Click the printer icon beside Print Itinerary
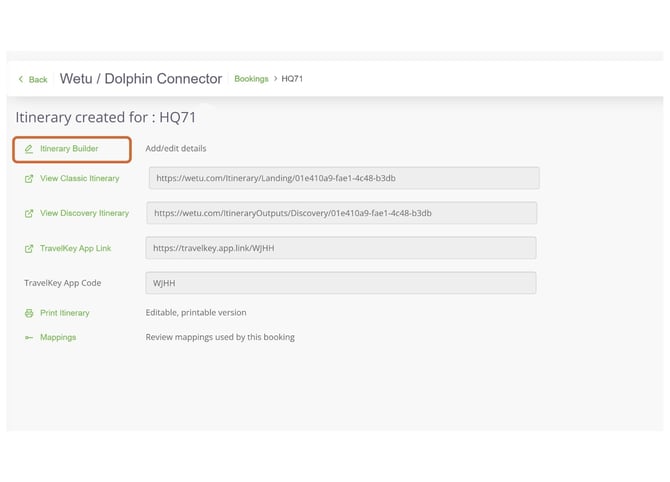670x482 pixels. coord(29,313)
